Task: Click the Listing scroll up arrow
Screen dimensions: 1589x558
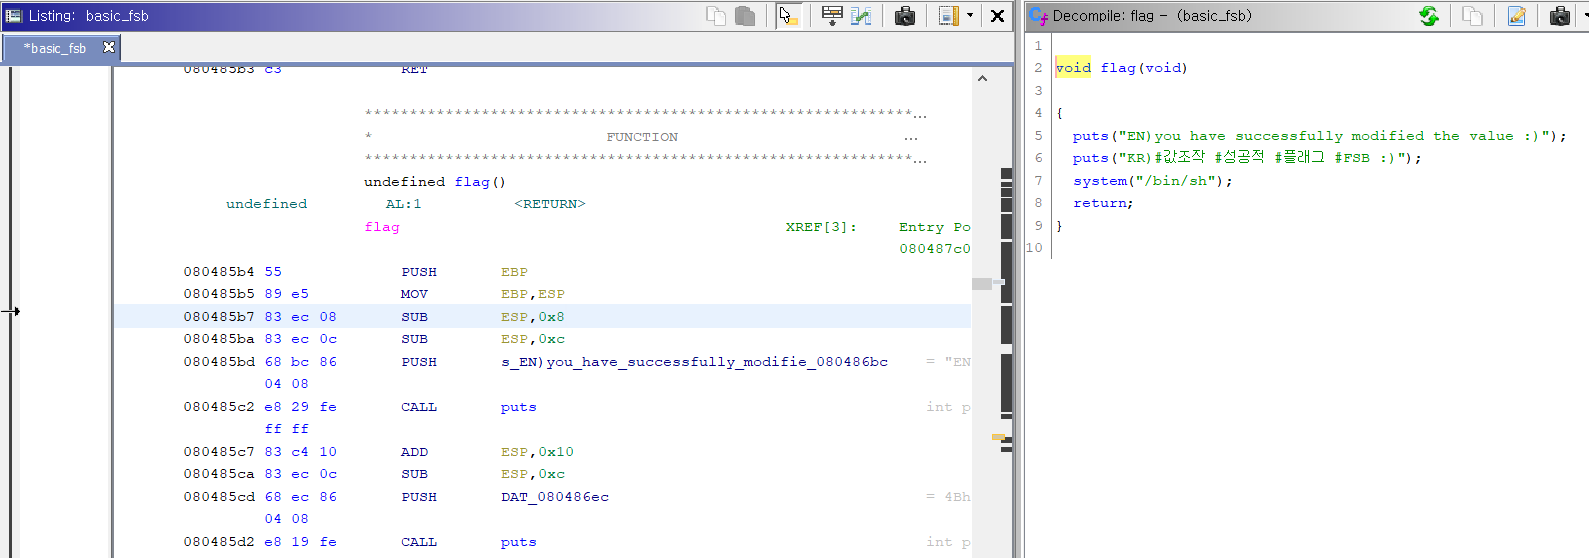Action: click(x=982, y=78)
